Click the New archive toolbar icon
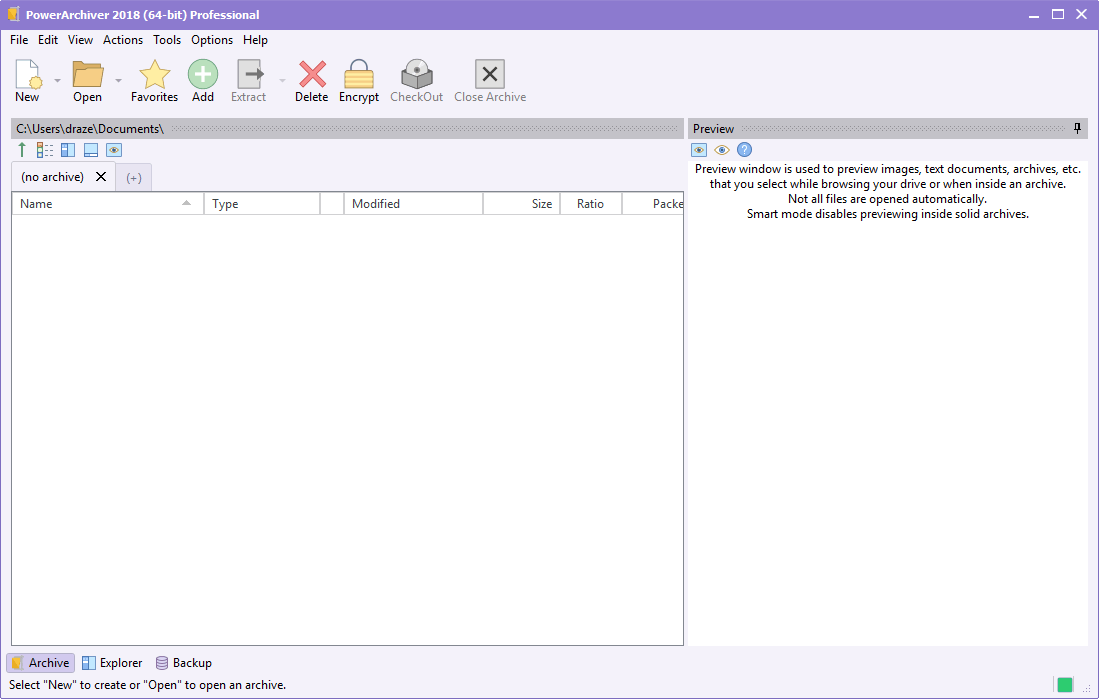Viewport: 1099px width, 699px height. pos(27,76)
